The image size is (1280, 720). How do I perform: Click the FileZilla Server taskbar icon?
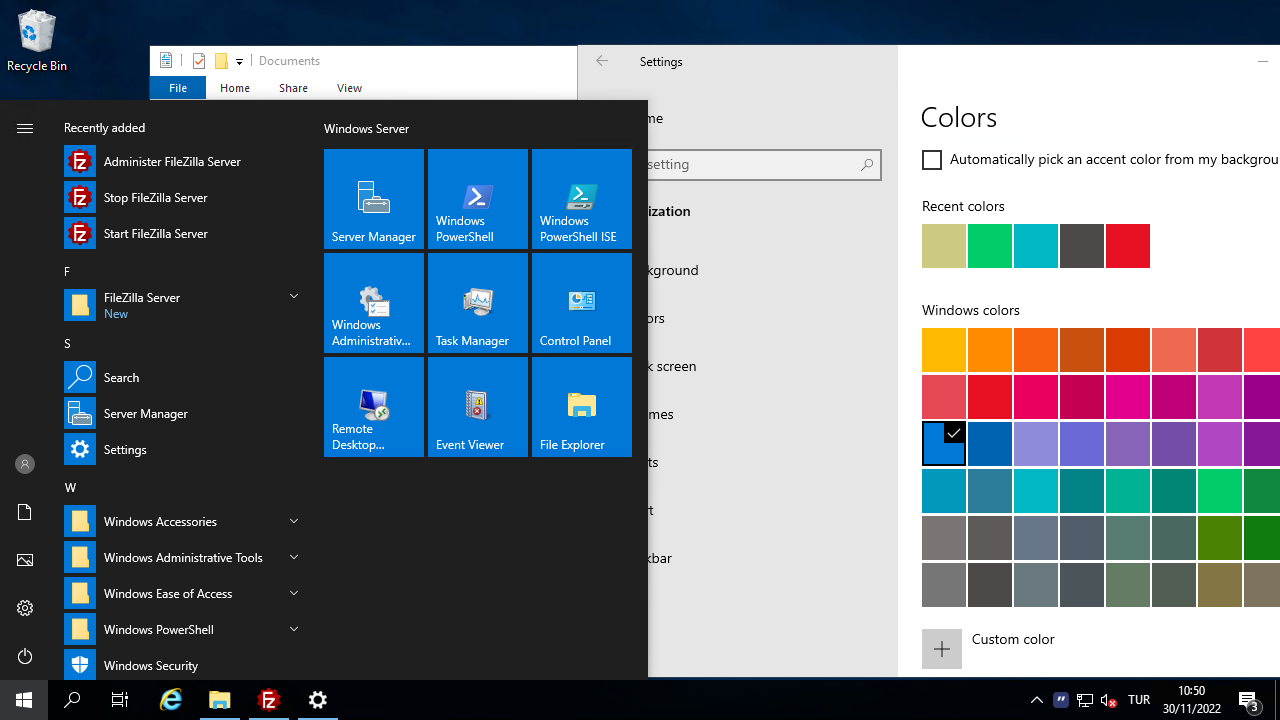tap(269, 700)
